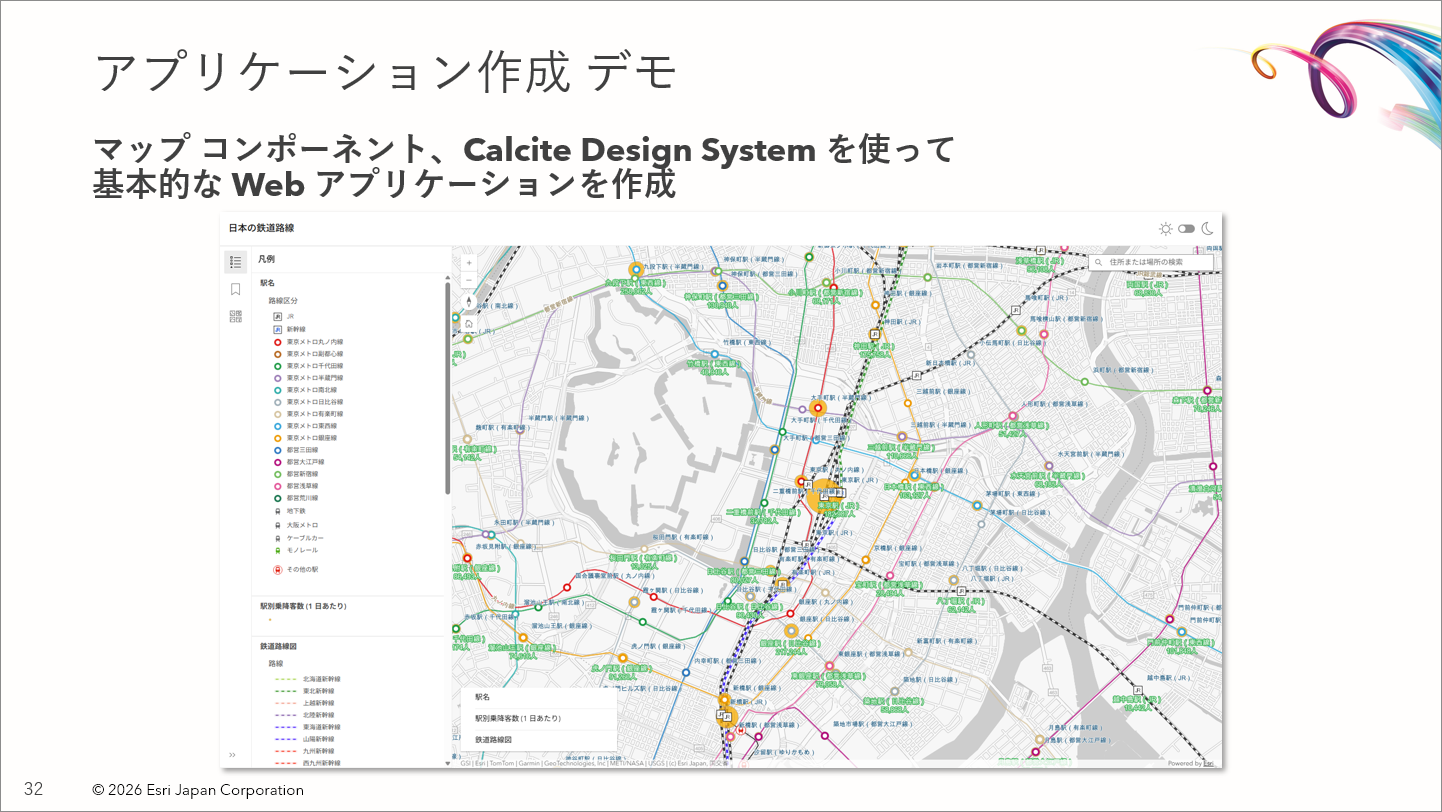This screenshot has width=1442, height=812.
Task: Click the 北陸新幹線 legend entry
Action: click(305, 715)
